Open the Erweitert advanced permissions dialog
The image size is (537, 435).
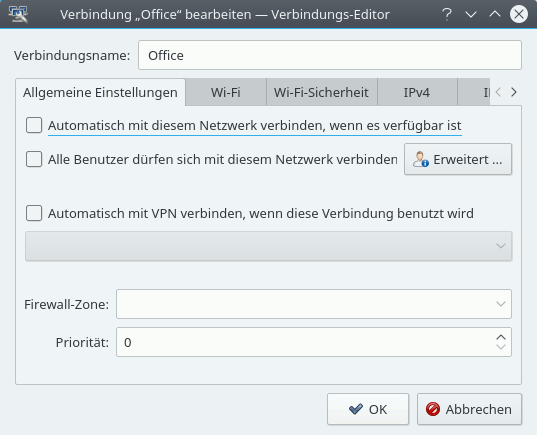point(458,159)
